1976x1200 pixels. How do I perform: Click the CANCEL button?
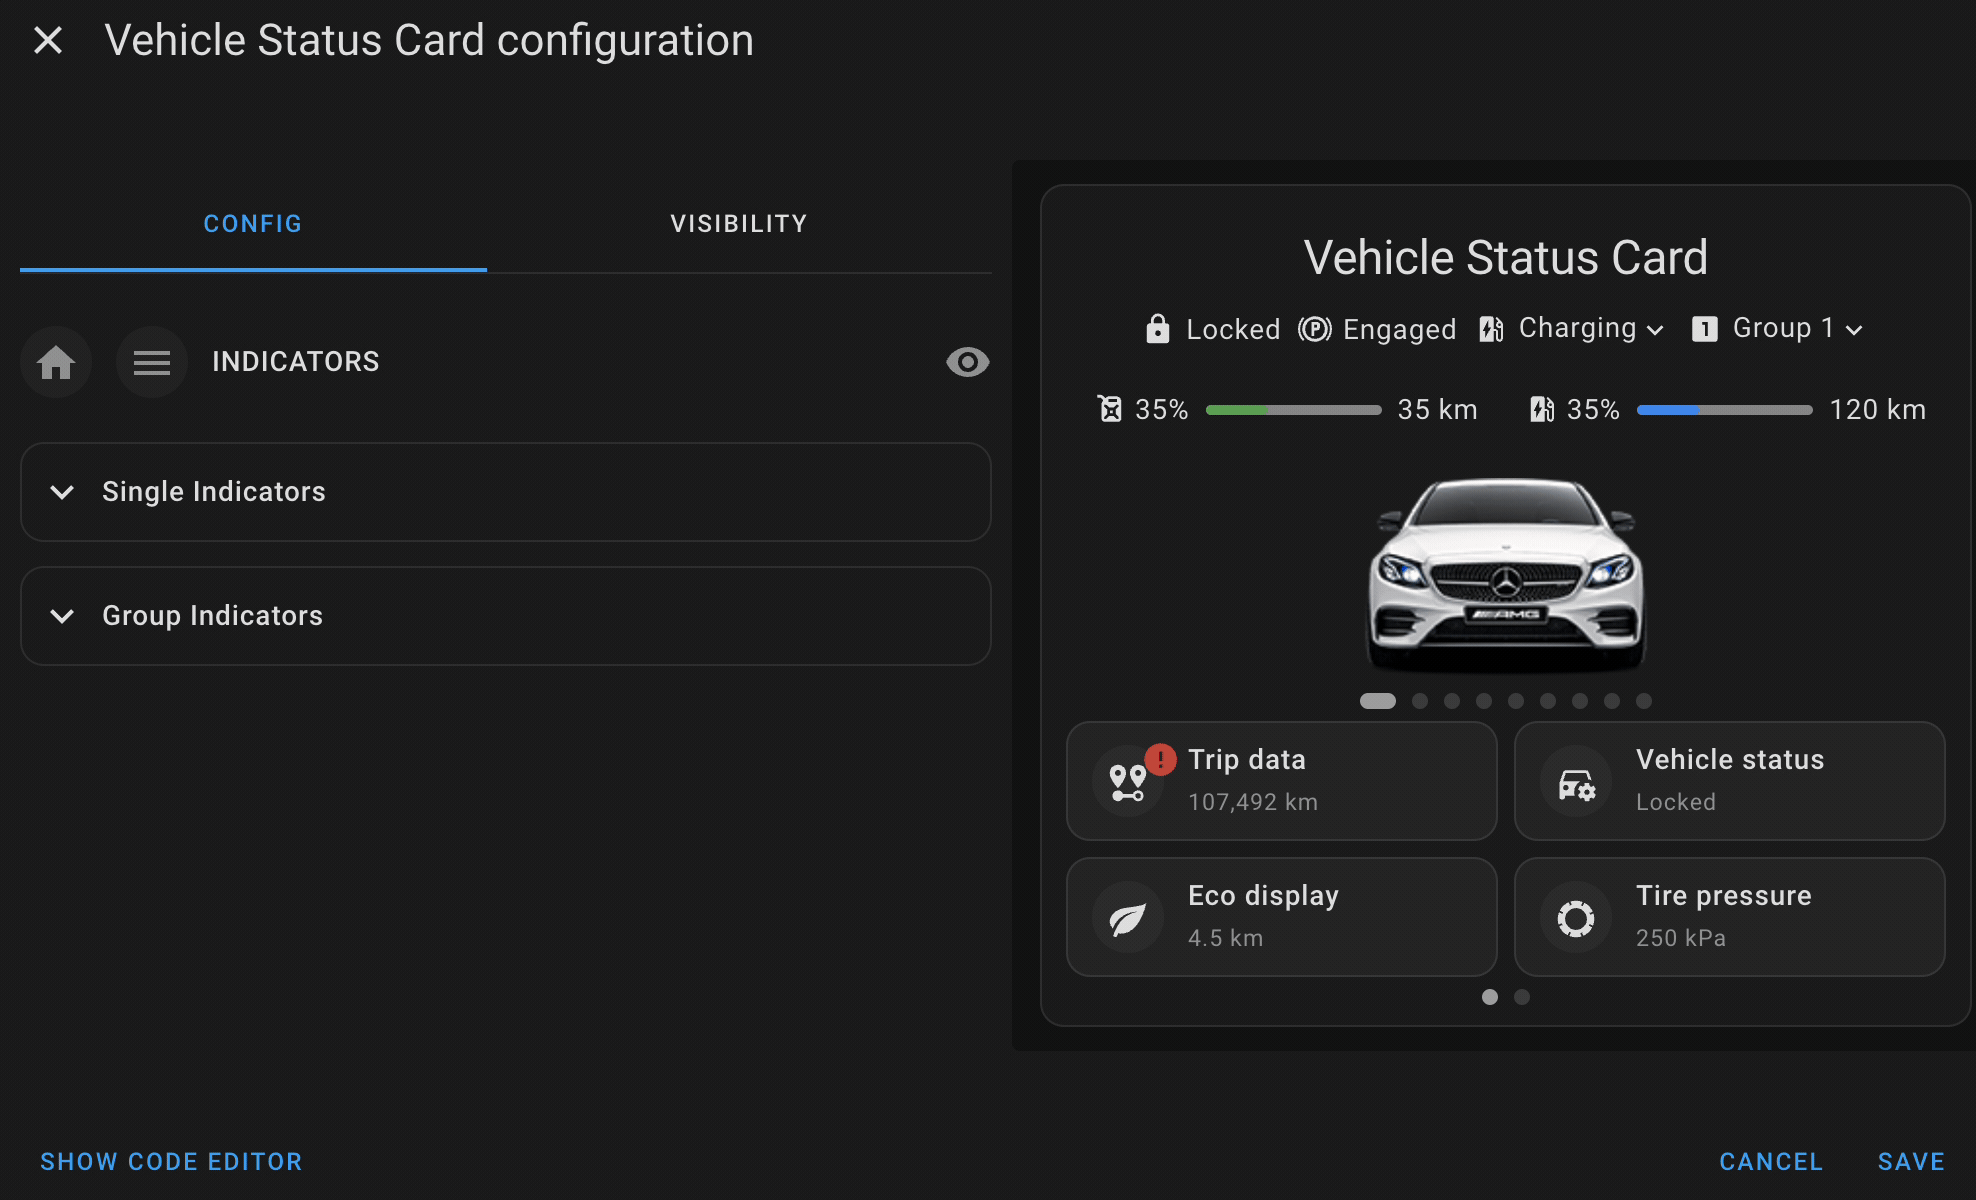tap(1770, 1159)
